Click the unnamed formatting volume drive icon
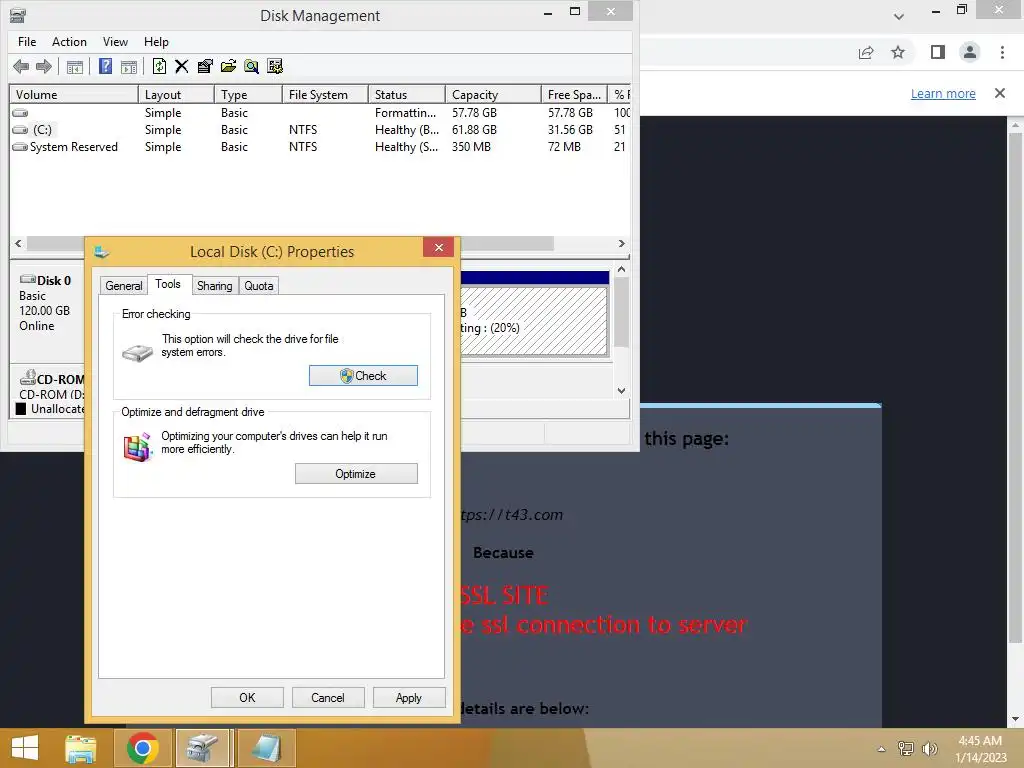The height and width of the screenshot is (768, 1024). pyautogui.click(x=20, y=113)
